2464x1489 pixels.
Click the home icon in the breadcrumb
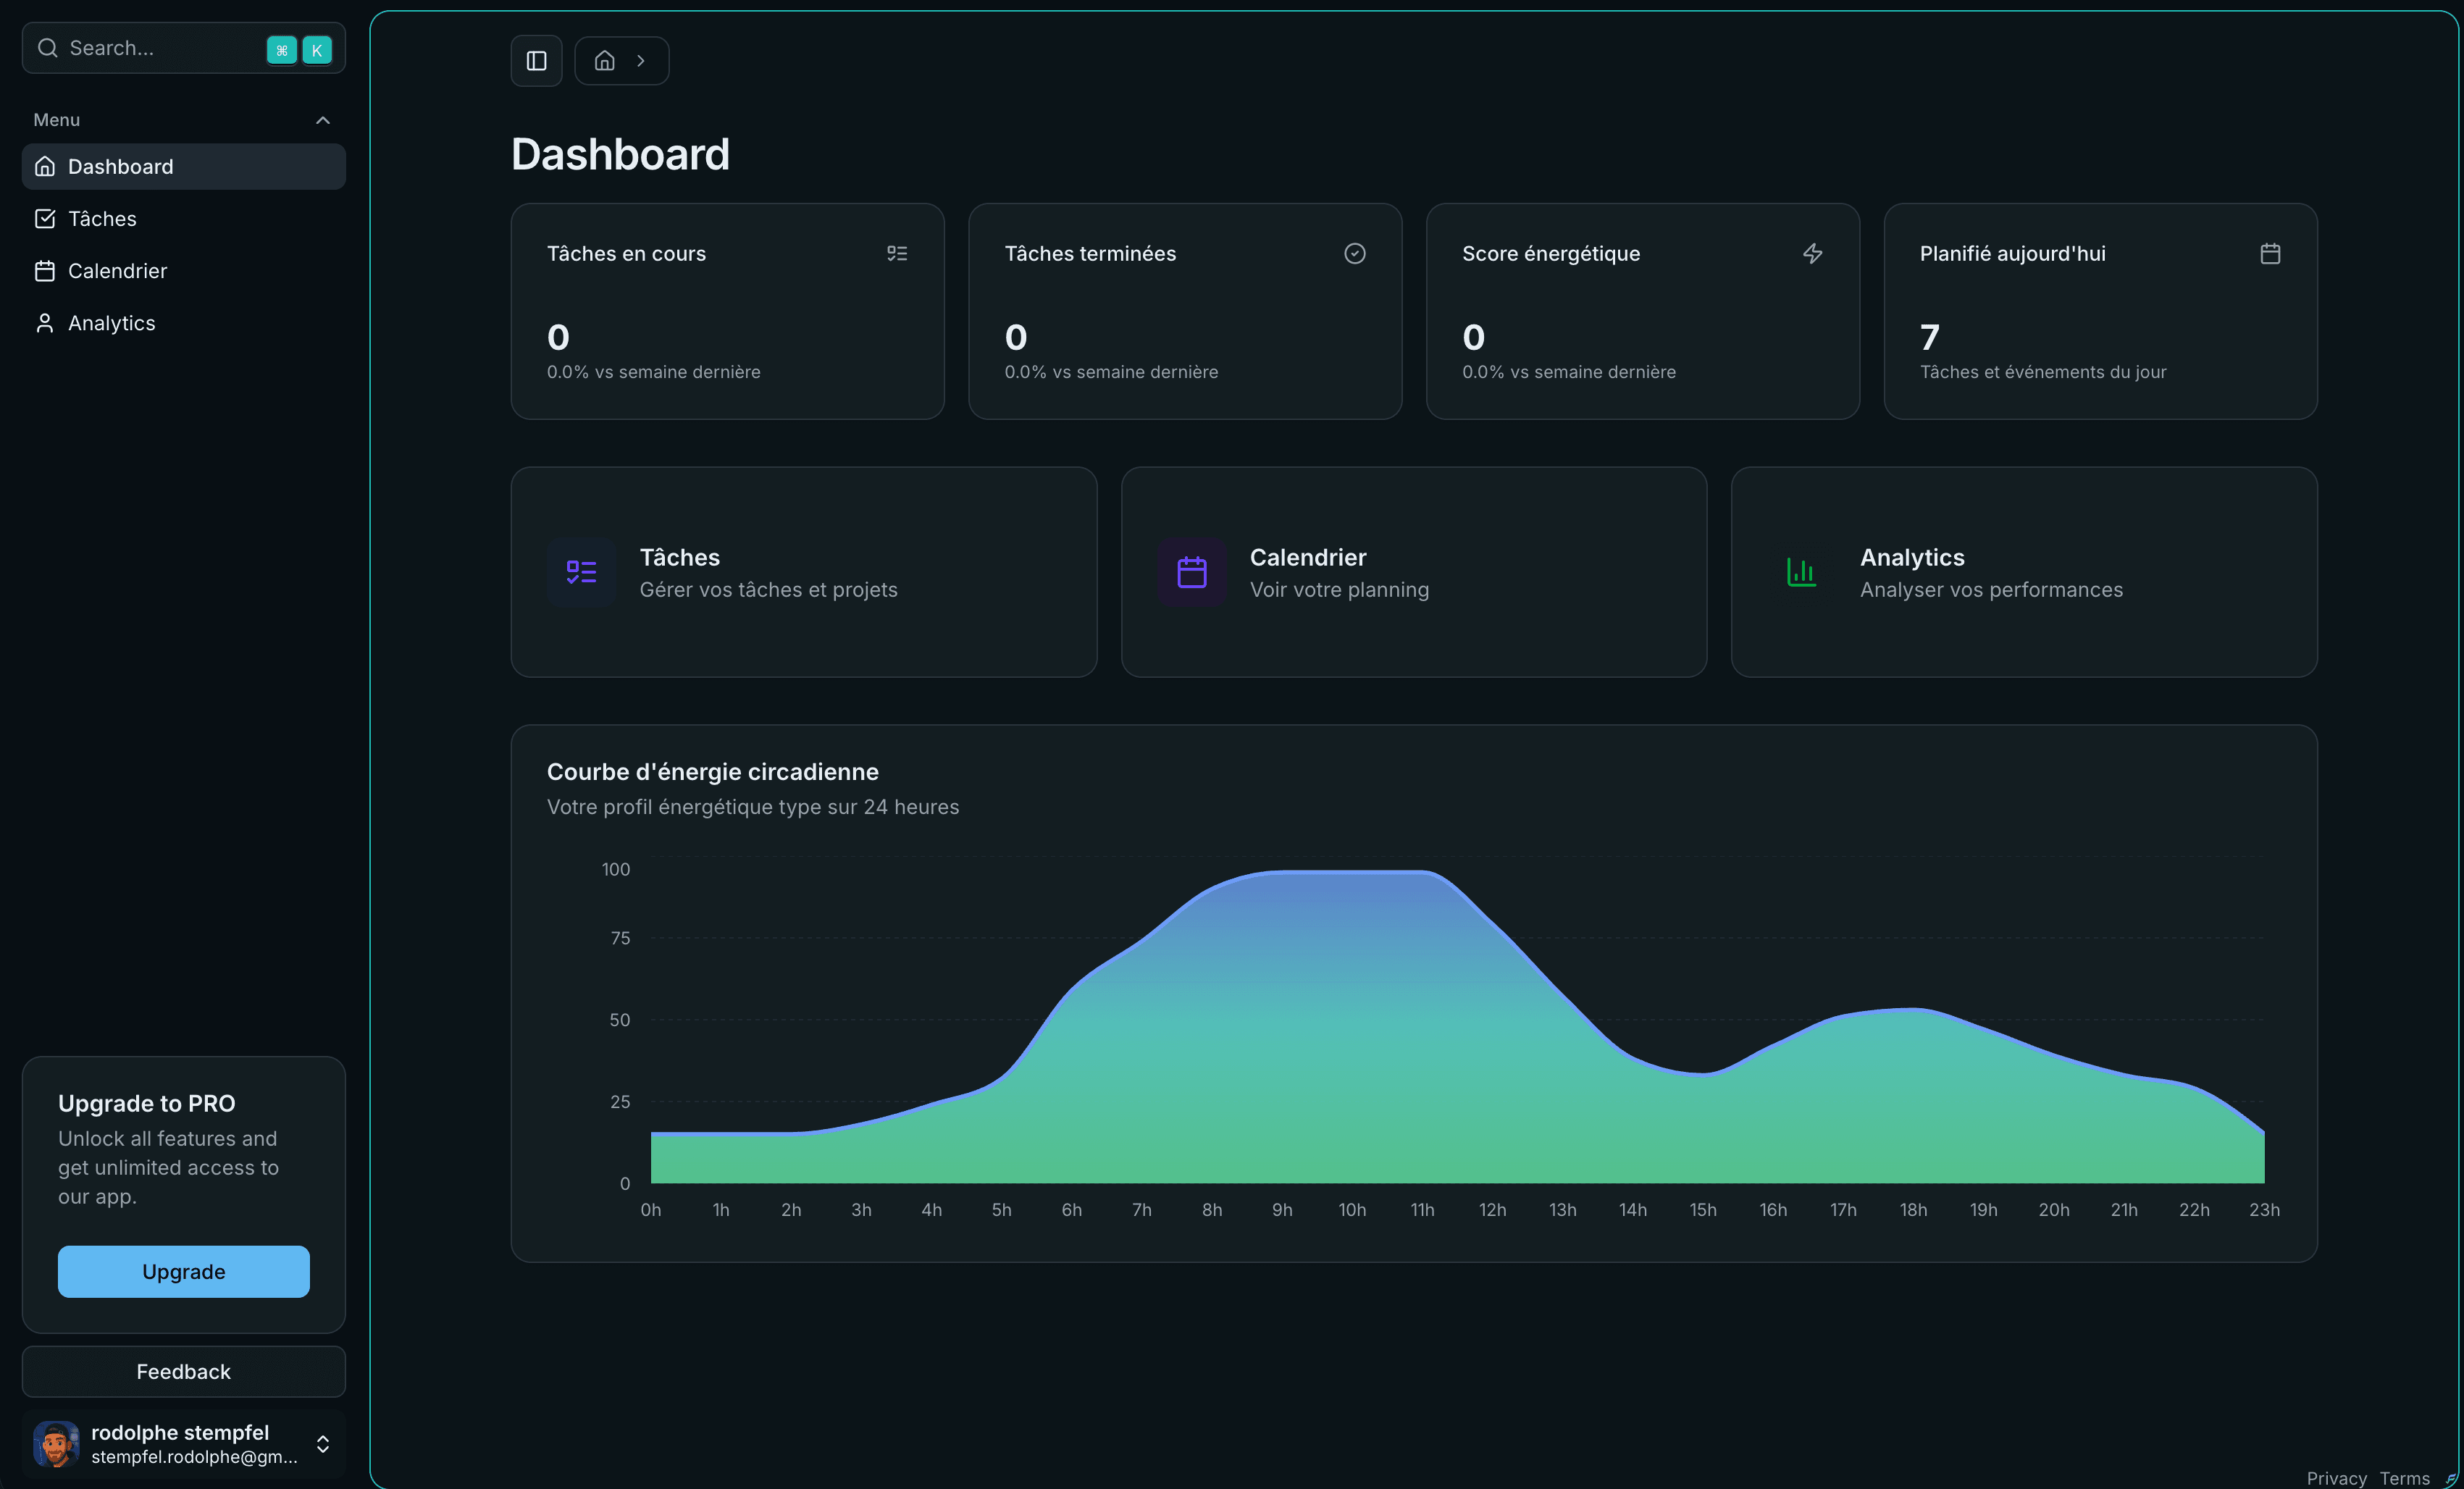point(604,60)
